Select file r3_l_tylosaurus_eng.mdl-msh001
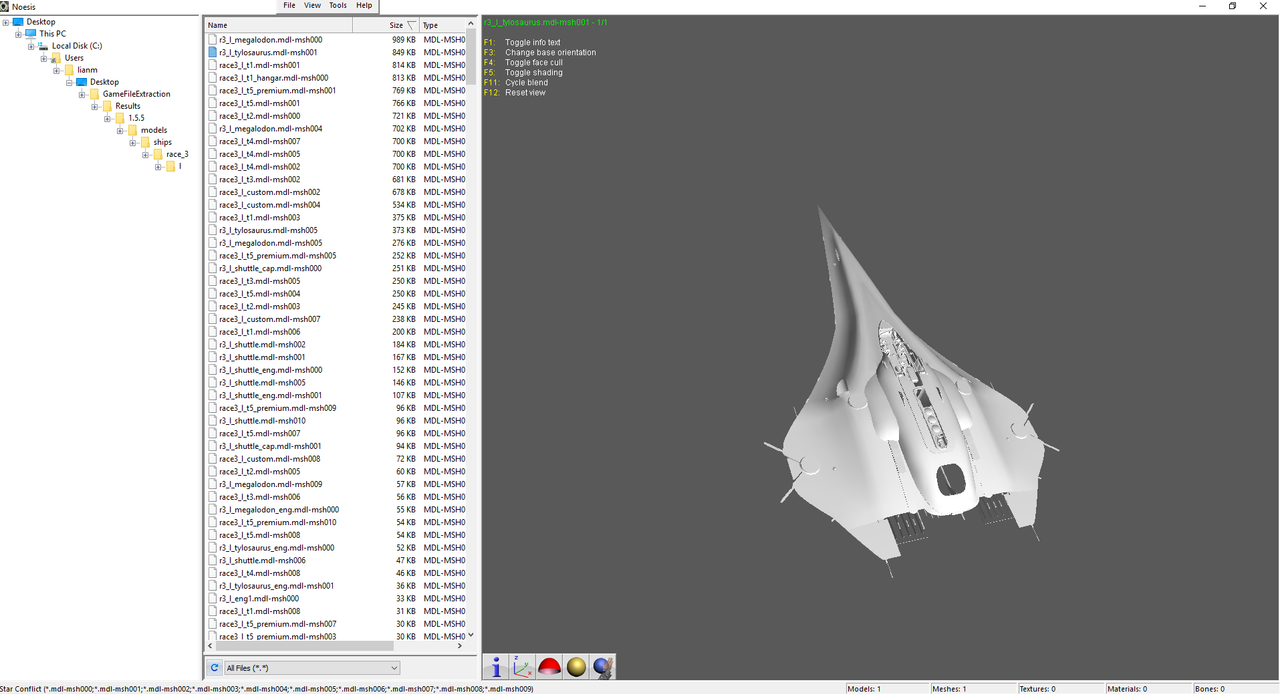Viewport: 1280px width, 694px height. coord(276,586)
